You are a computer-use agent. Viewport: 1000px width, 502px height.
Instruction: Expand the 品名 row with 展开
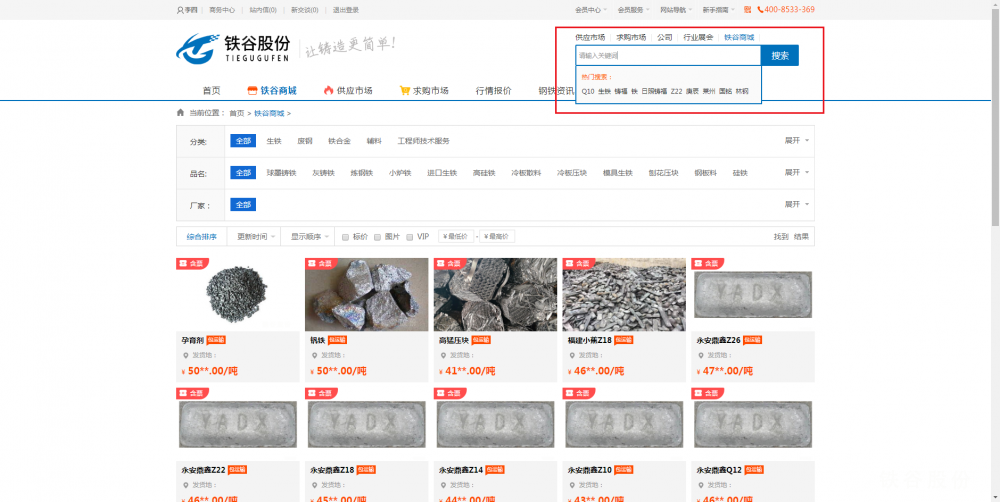coord(796,173)
